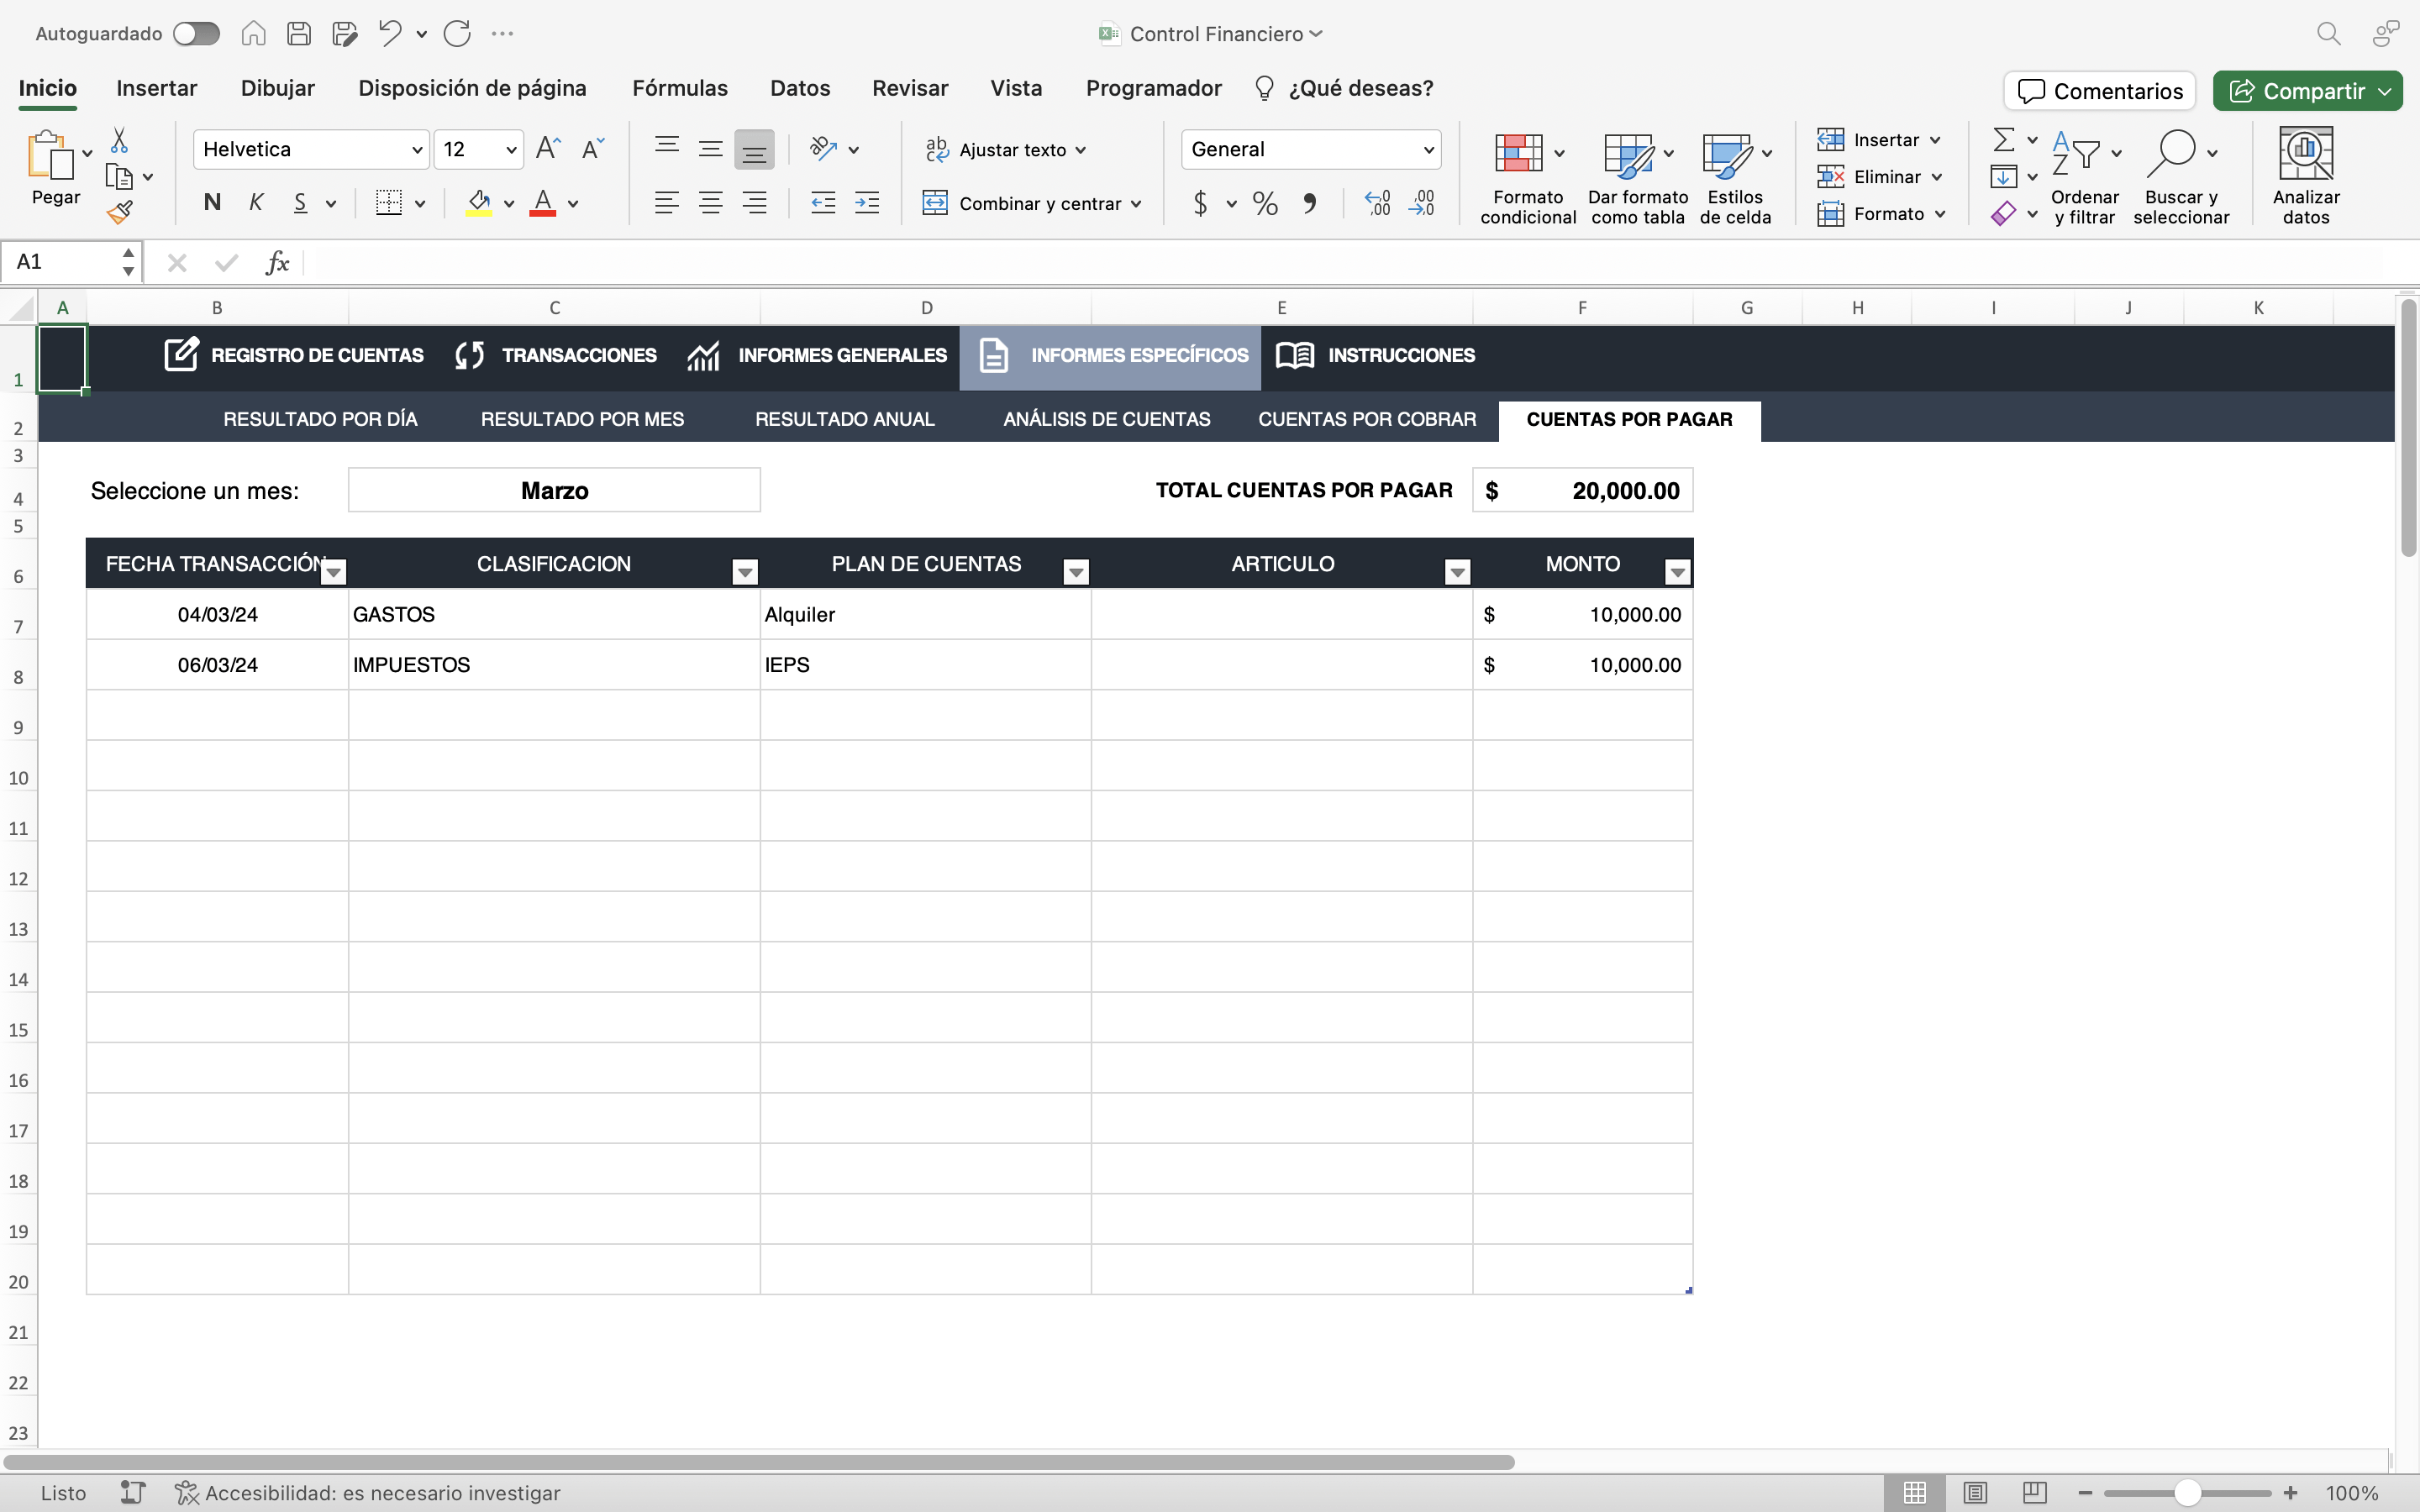Go to CUENTAS POR COBRAR tab

[1367, 419]
